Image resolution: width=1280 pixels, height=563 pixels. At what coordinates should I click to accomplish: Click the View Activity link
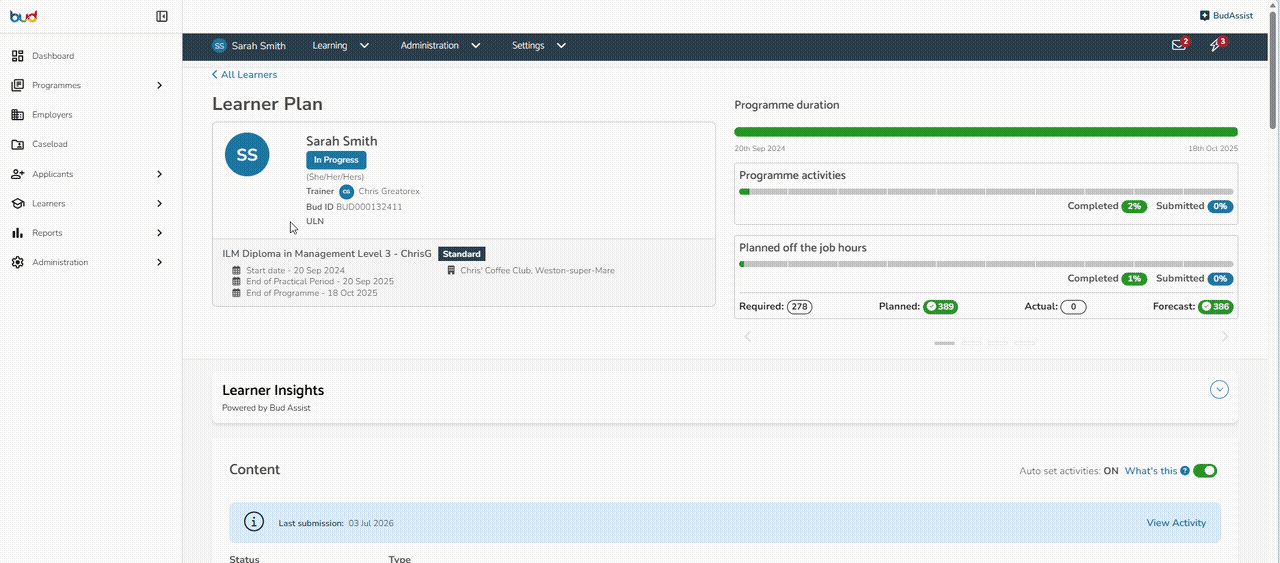tap(1176, 523)
